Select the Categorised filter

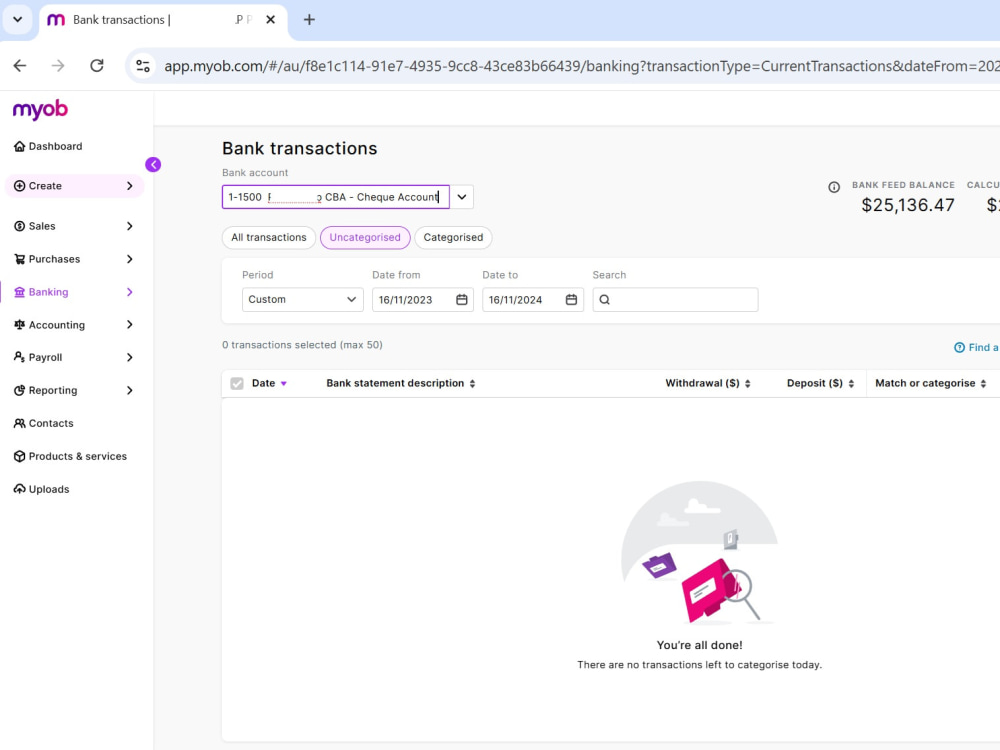click(453, 237)
